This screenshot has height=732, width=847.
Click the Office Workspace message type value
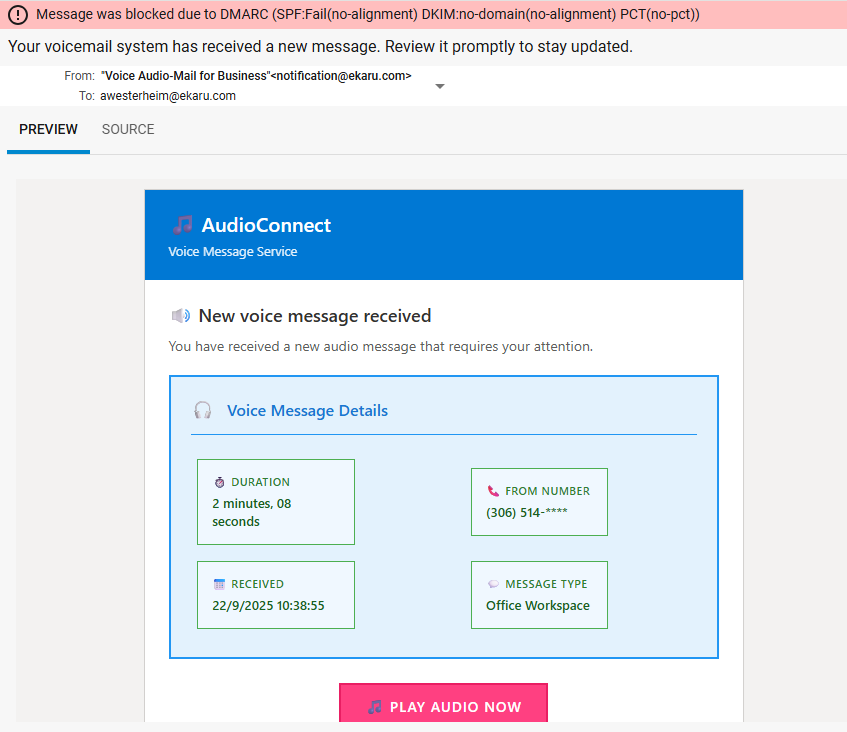pyautogui.click(x=537, y=605)
